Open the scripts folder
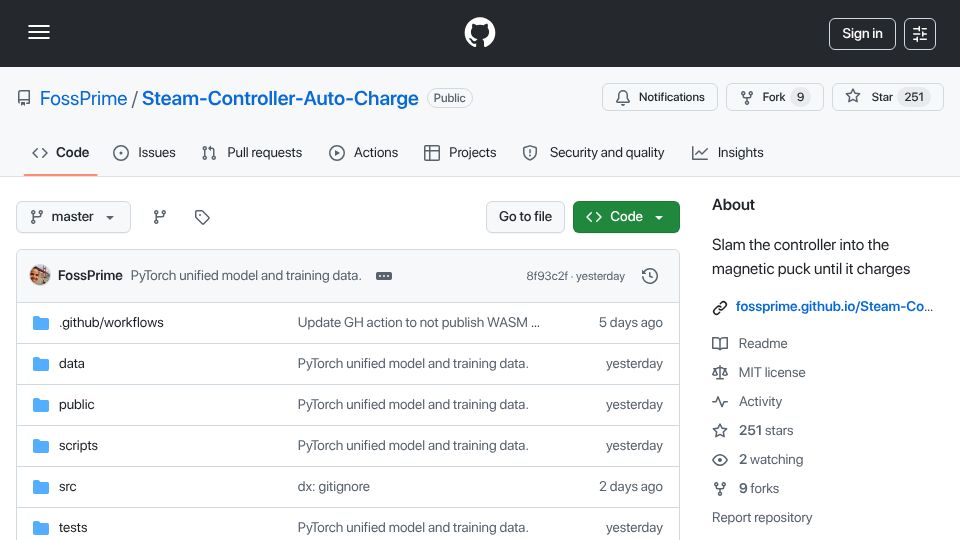 [x=78, y=446]
